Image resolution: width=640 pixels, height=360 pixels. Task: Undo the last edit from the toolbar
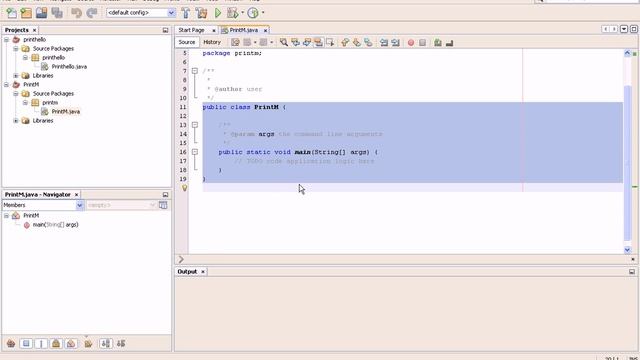(76, 13)
